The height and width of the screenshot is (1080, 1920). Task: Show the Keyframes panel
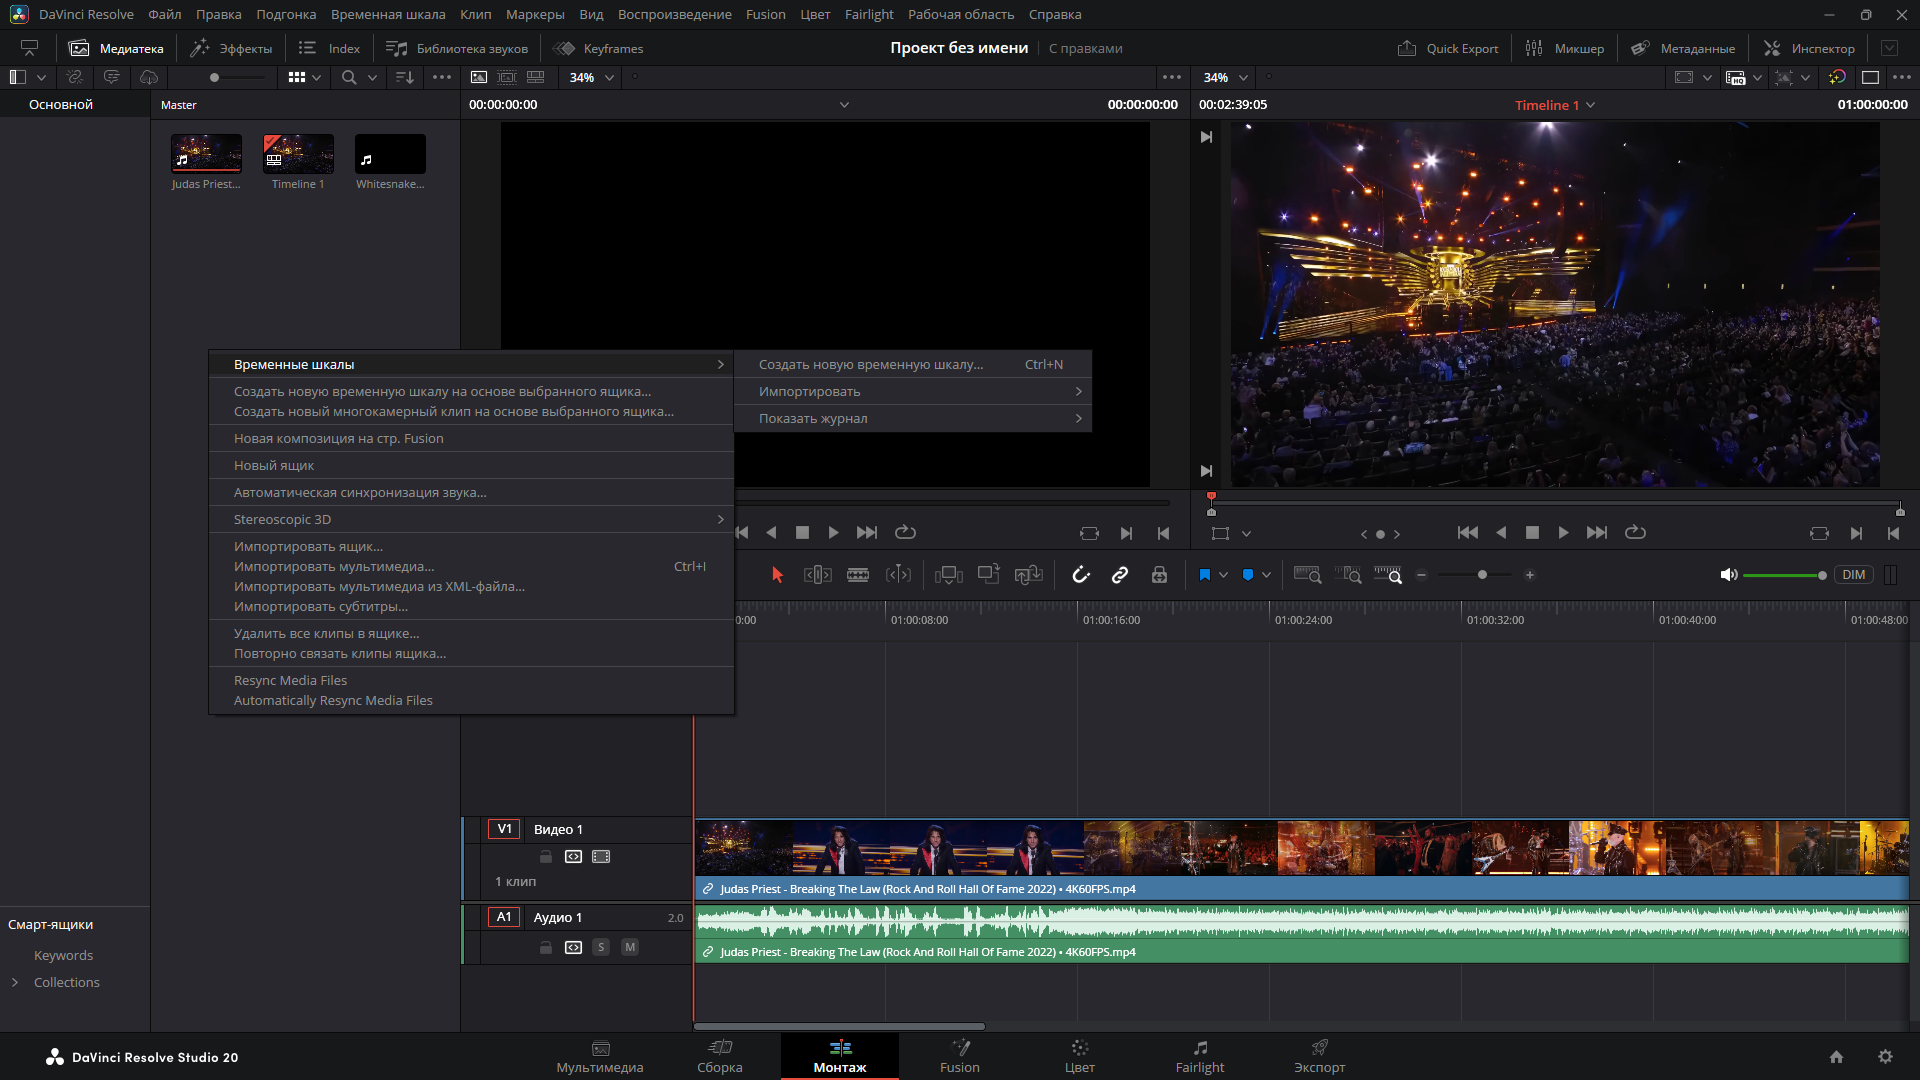[599, 48]
